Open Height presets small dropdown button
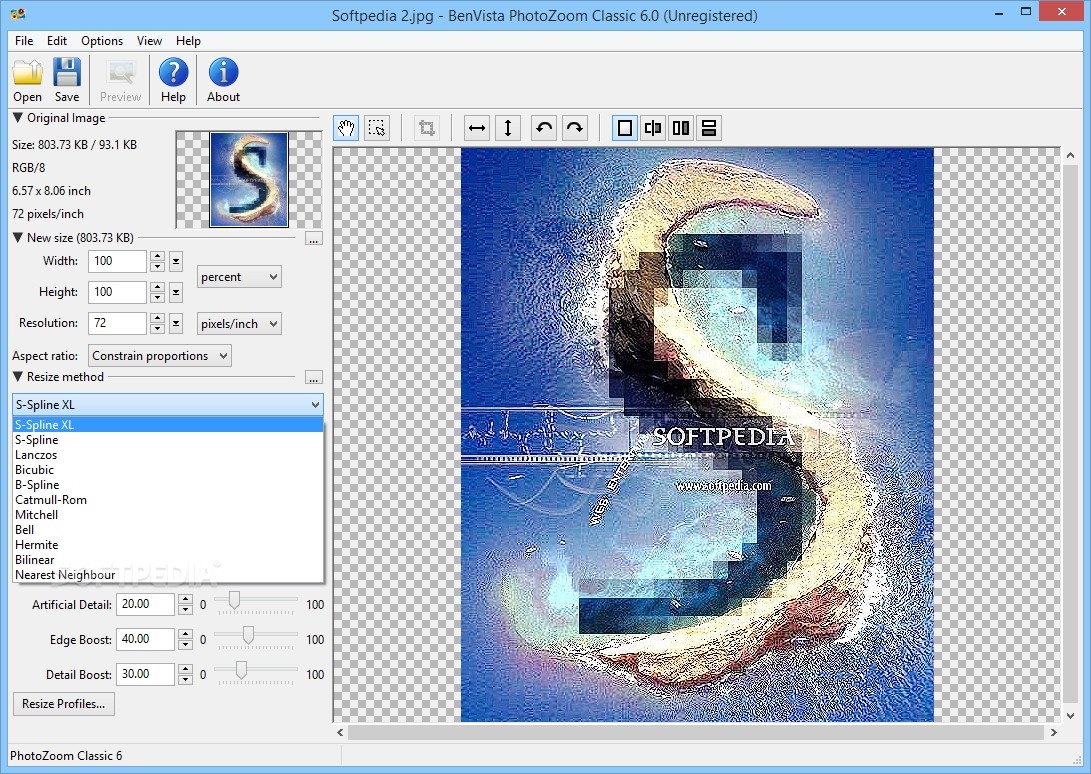This screenshot has height=774, width=1091. tap(176, 292)
